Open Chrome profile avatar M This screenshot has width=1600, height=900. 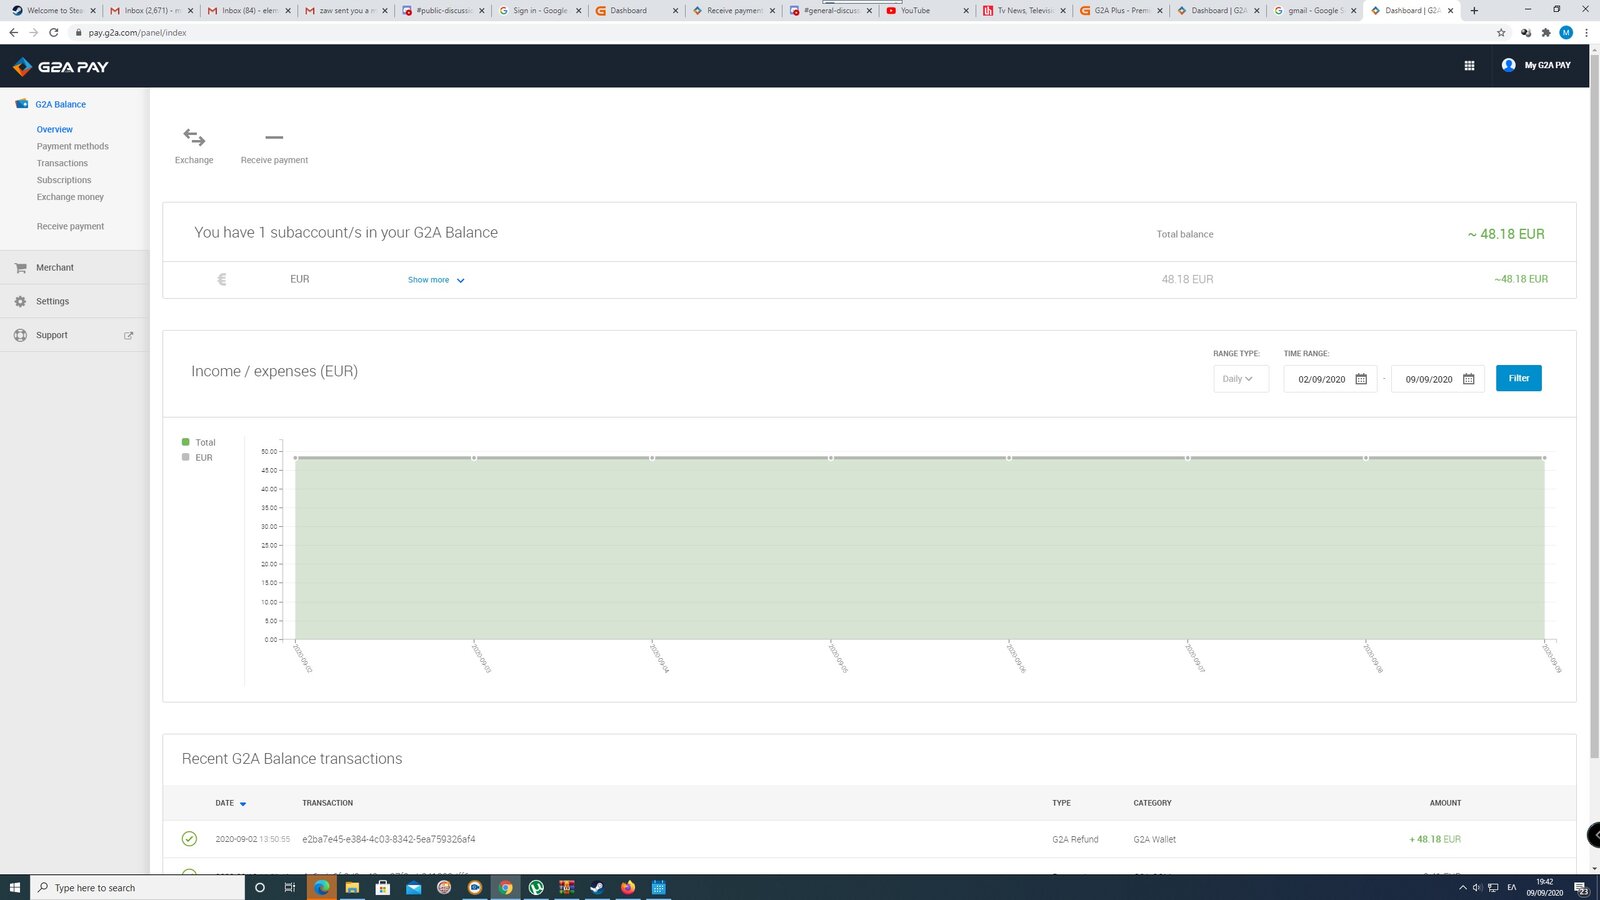(x=1566, y=33)
